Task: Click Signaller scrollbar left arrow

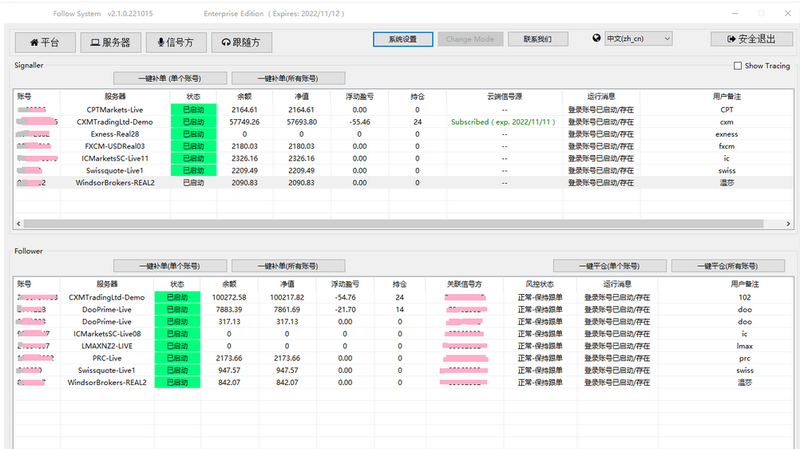Action: pyautogui.click(x=19, y=223)
